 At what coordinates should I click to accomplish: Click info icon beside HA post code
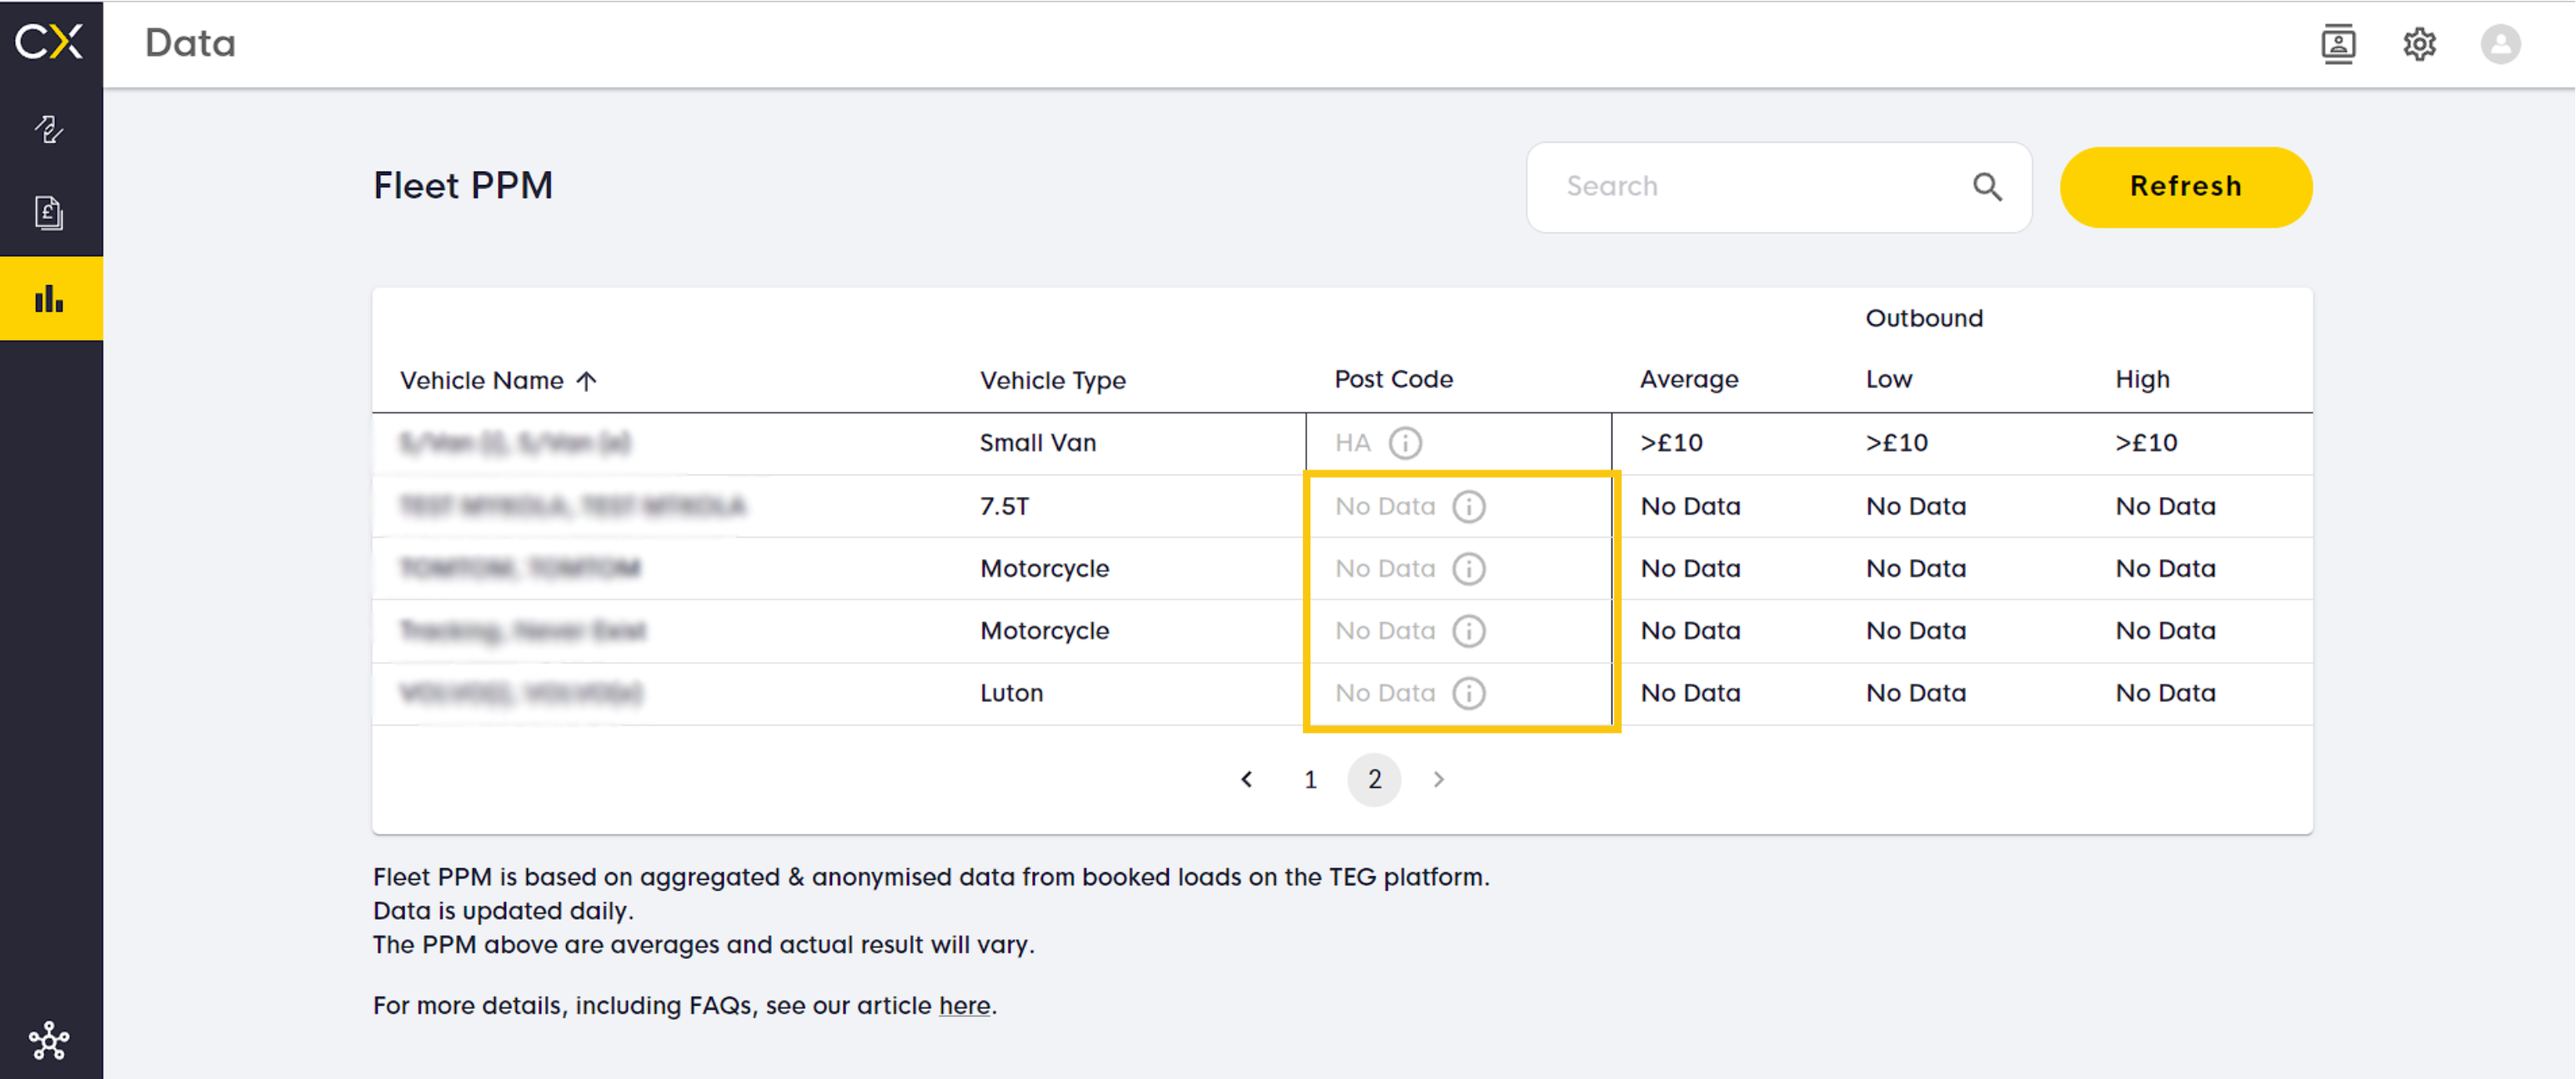1405,443
